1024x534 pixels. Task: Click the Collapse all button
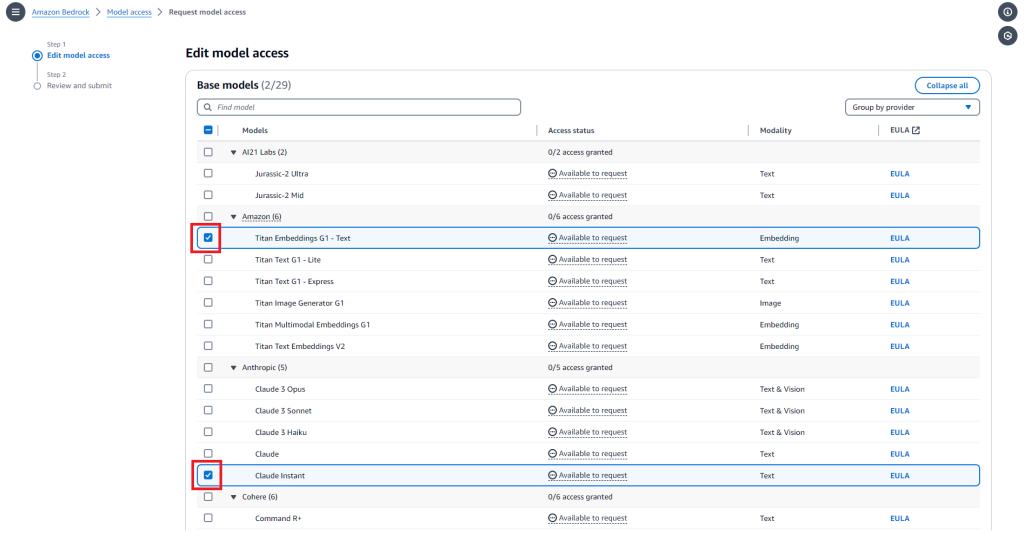(x=947, y=86)
